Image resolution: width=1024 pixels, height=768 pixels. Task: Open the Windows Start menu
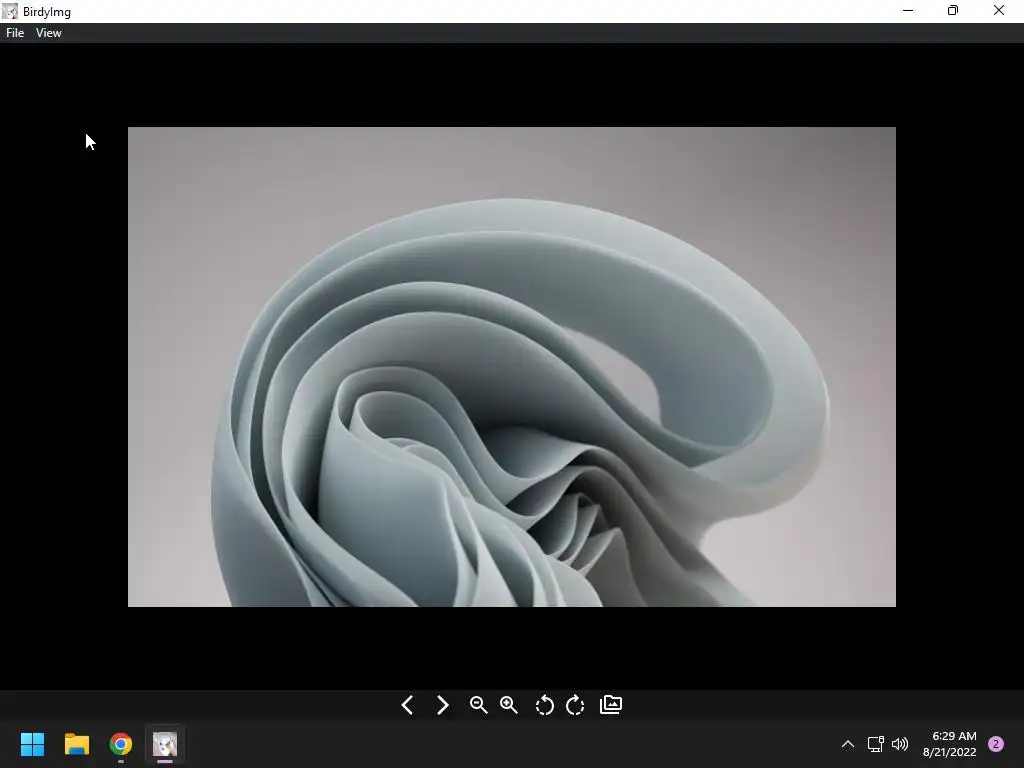coord(32,744)
